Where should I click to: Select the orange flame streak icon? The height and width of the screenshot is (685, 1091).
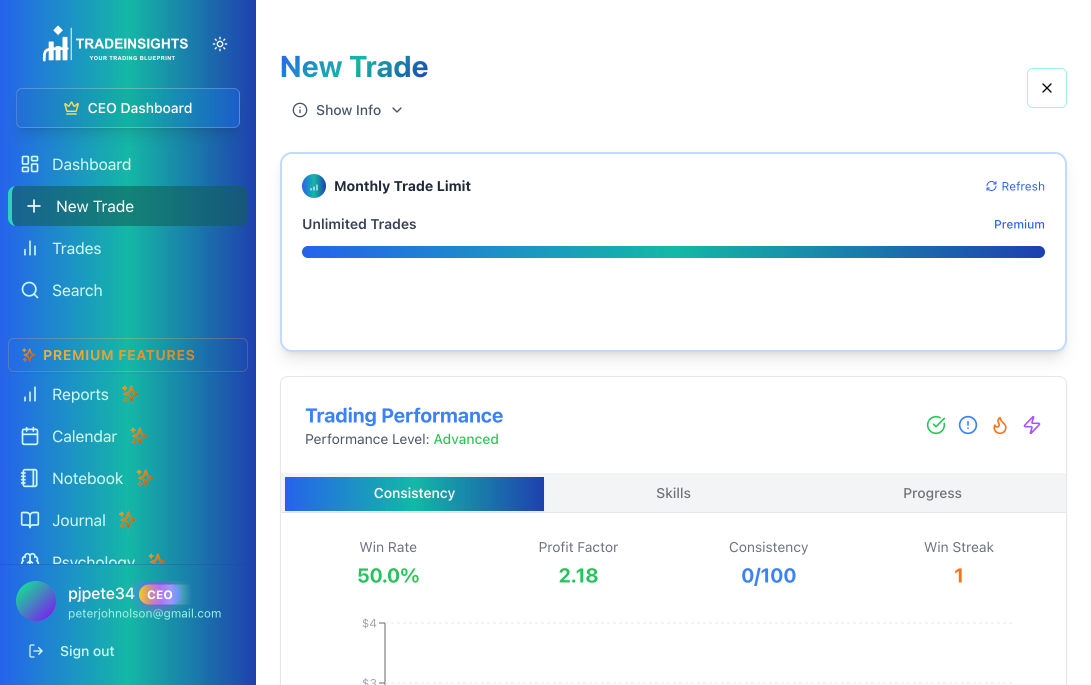click(1000, 425)
